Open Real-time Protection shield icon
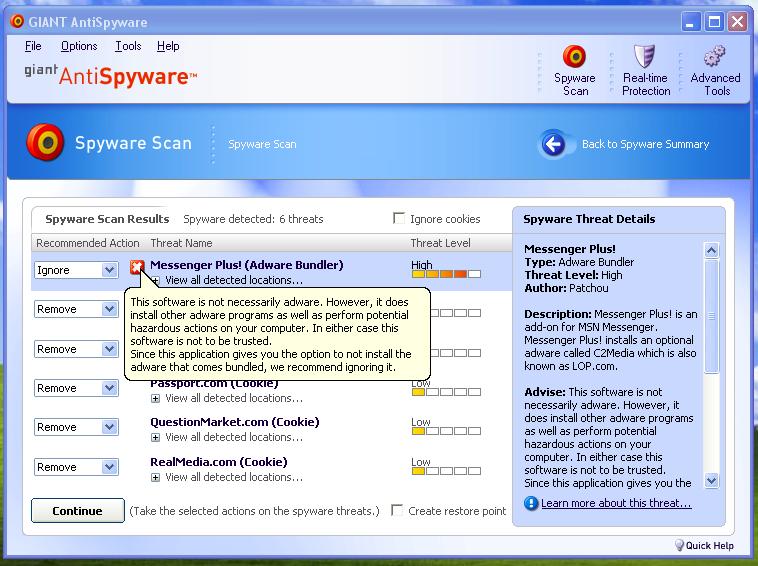Screen dimensions: 758x566 pos(645,56)
